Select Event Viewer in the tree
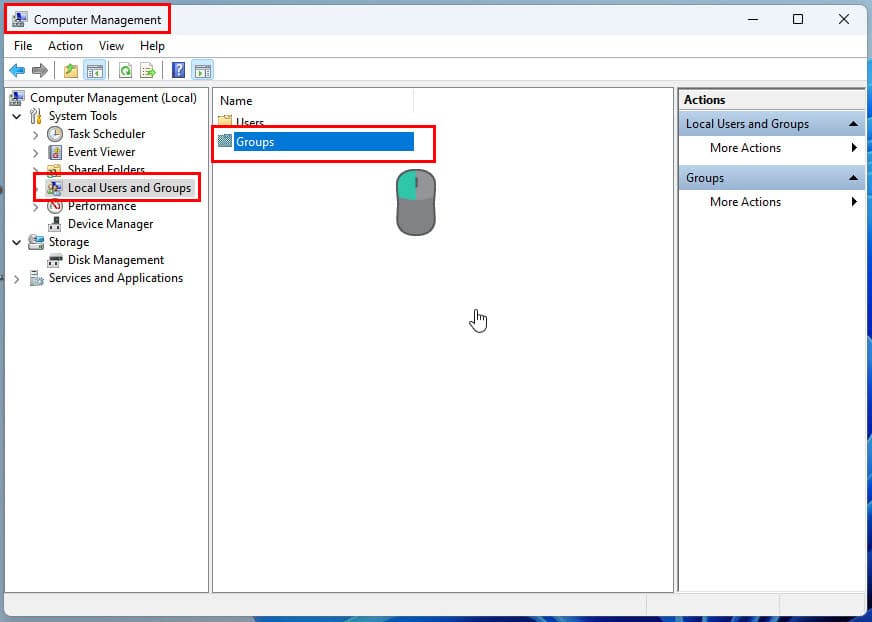 pos(101,152)
